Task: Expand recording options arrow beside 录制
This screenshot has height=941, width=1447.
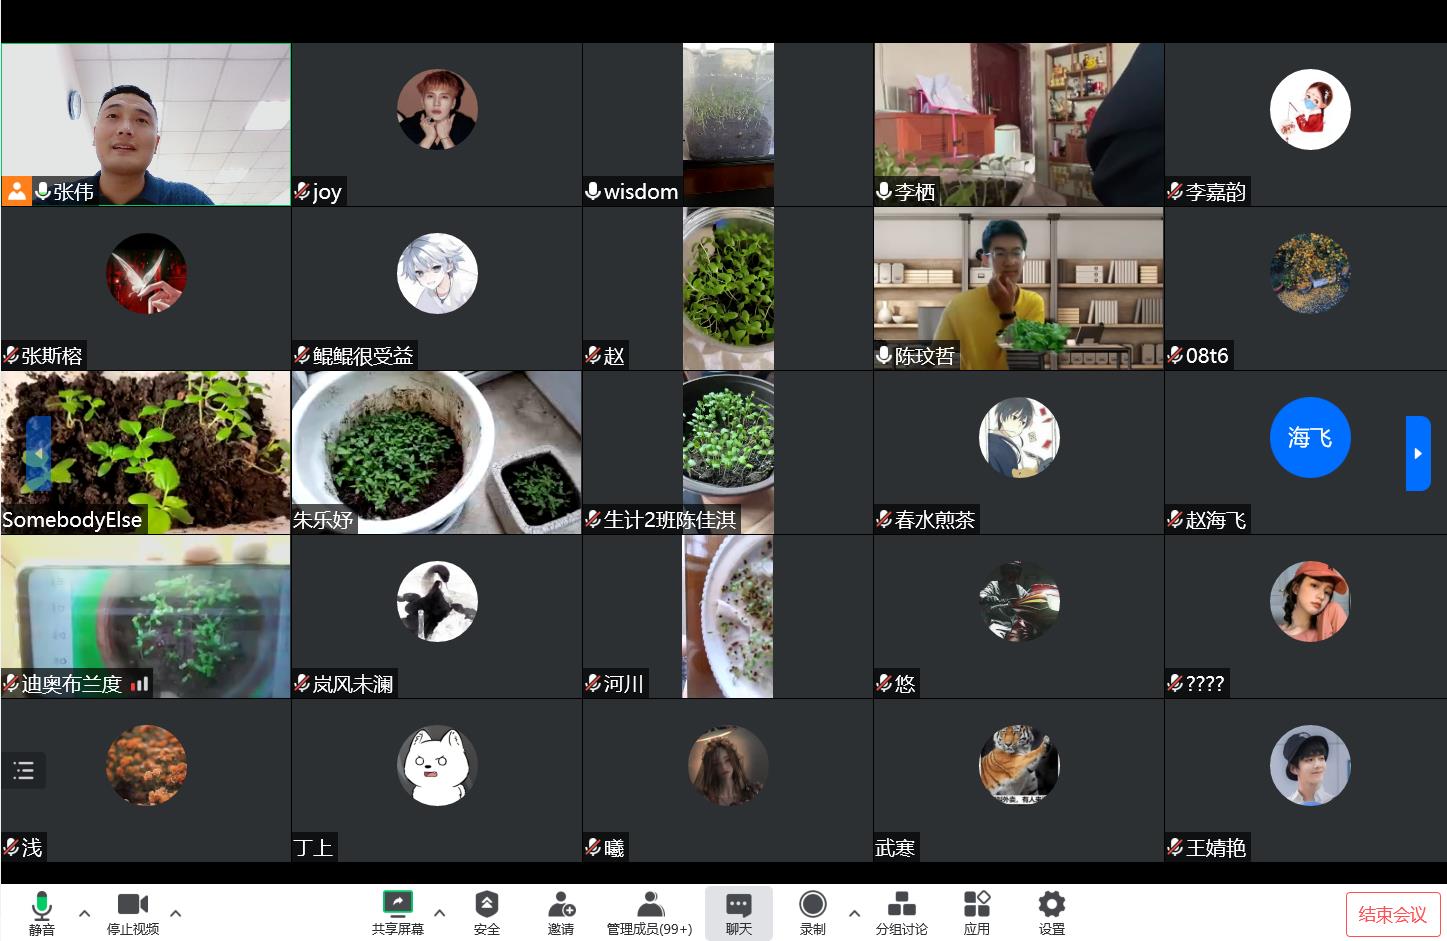Action: click(x=854, y=913)
